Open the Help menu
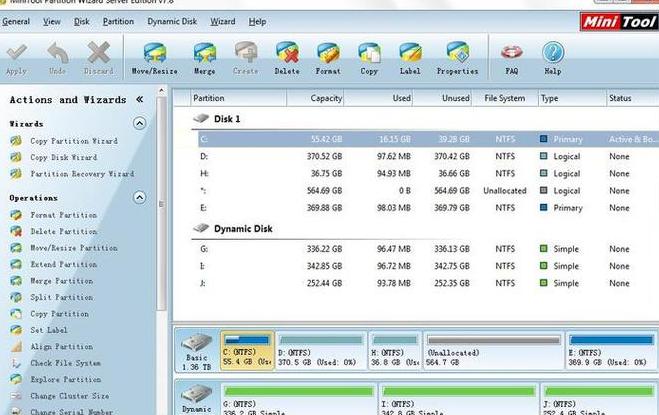The image size is (659, 415). point(257,21)
